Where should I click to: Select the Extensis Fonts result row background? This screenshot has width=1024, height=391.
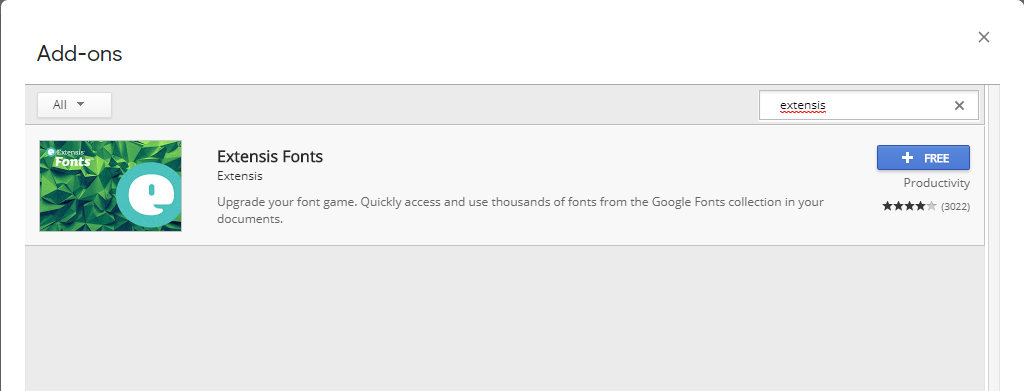tap(504, 186)
